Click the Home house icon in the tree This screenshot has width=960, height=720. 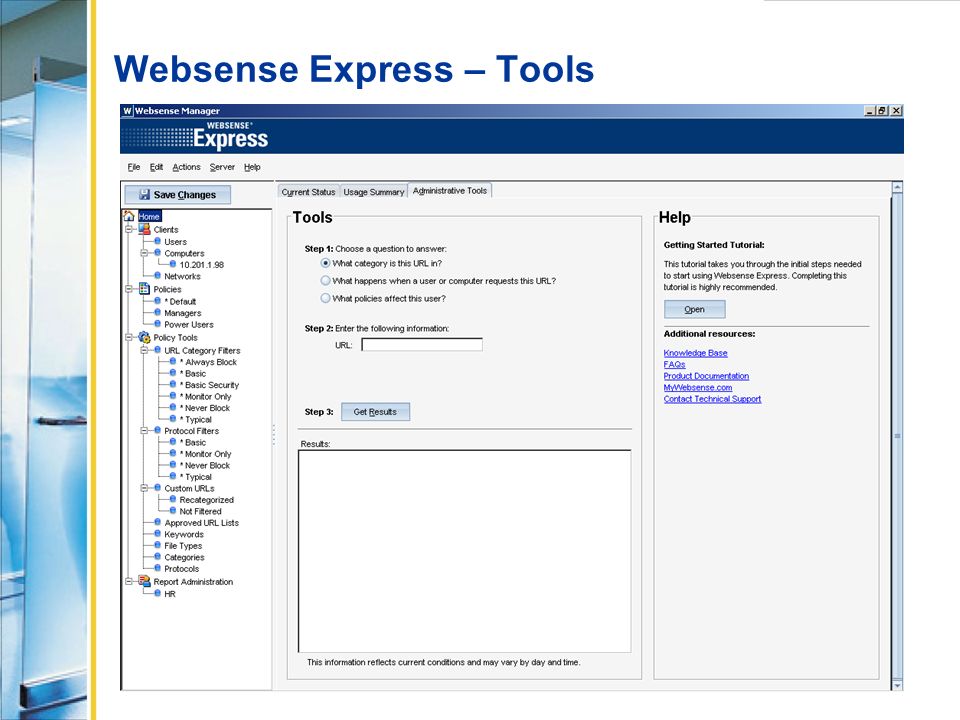tap(129, 216)
